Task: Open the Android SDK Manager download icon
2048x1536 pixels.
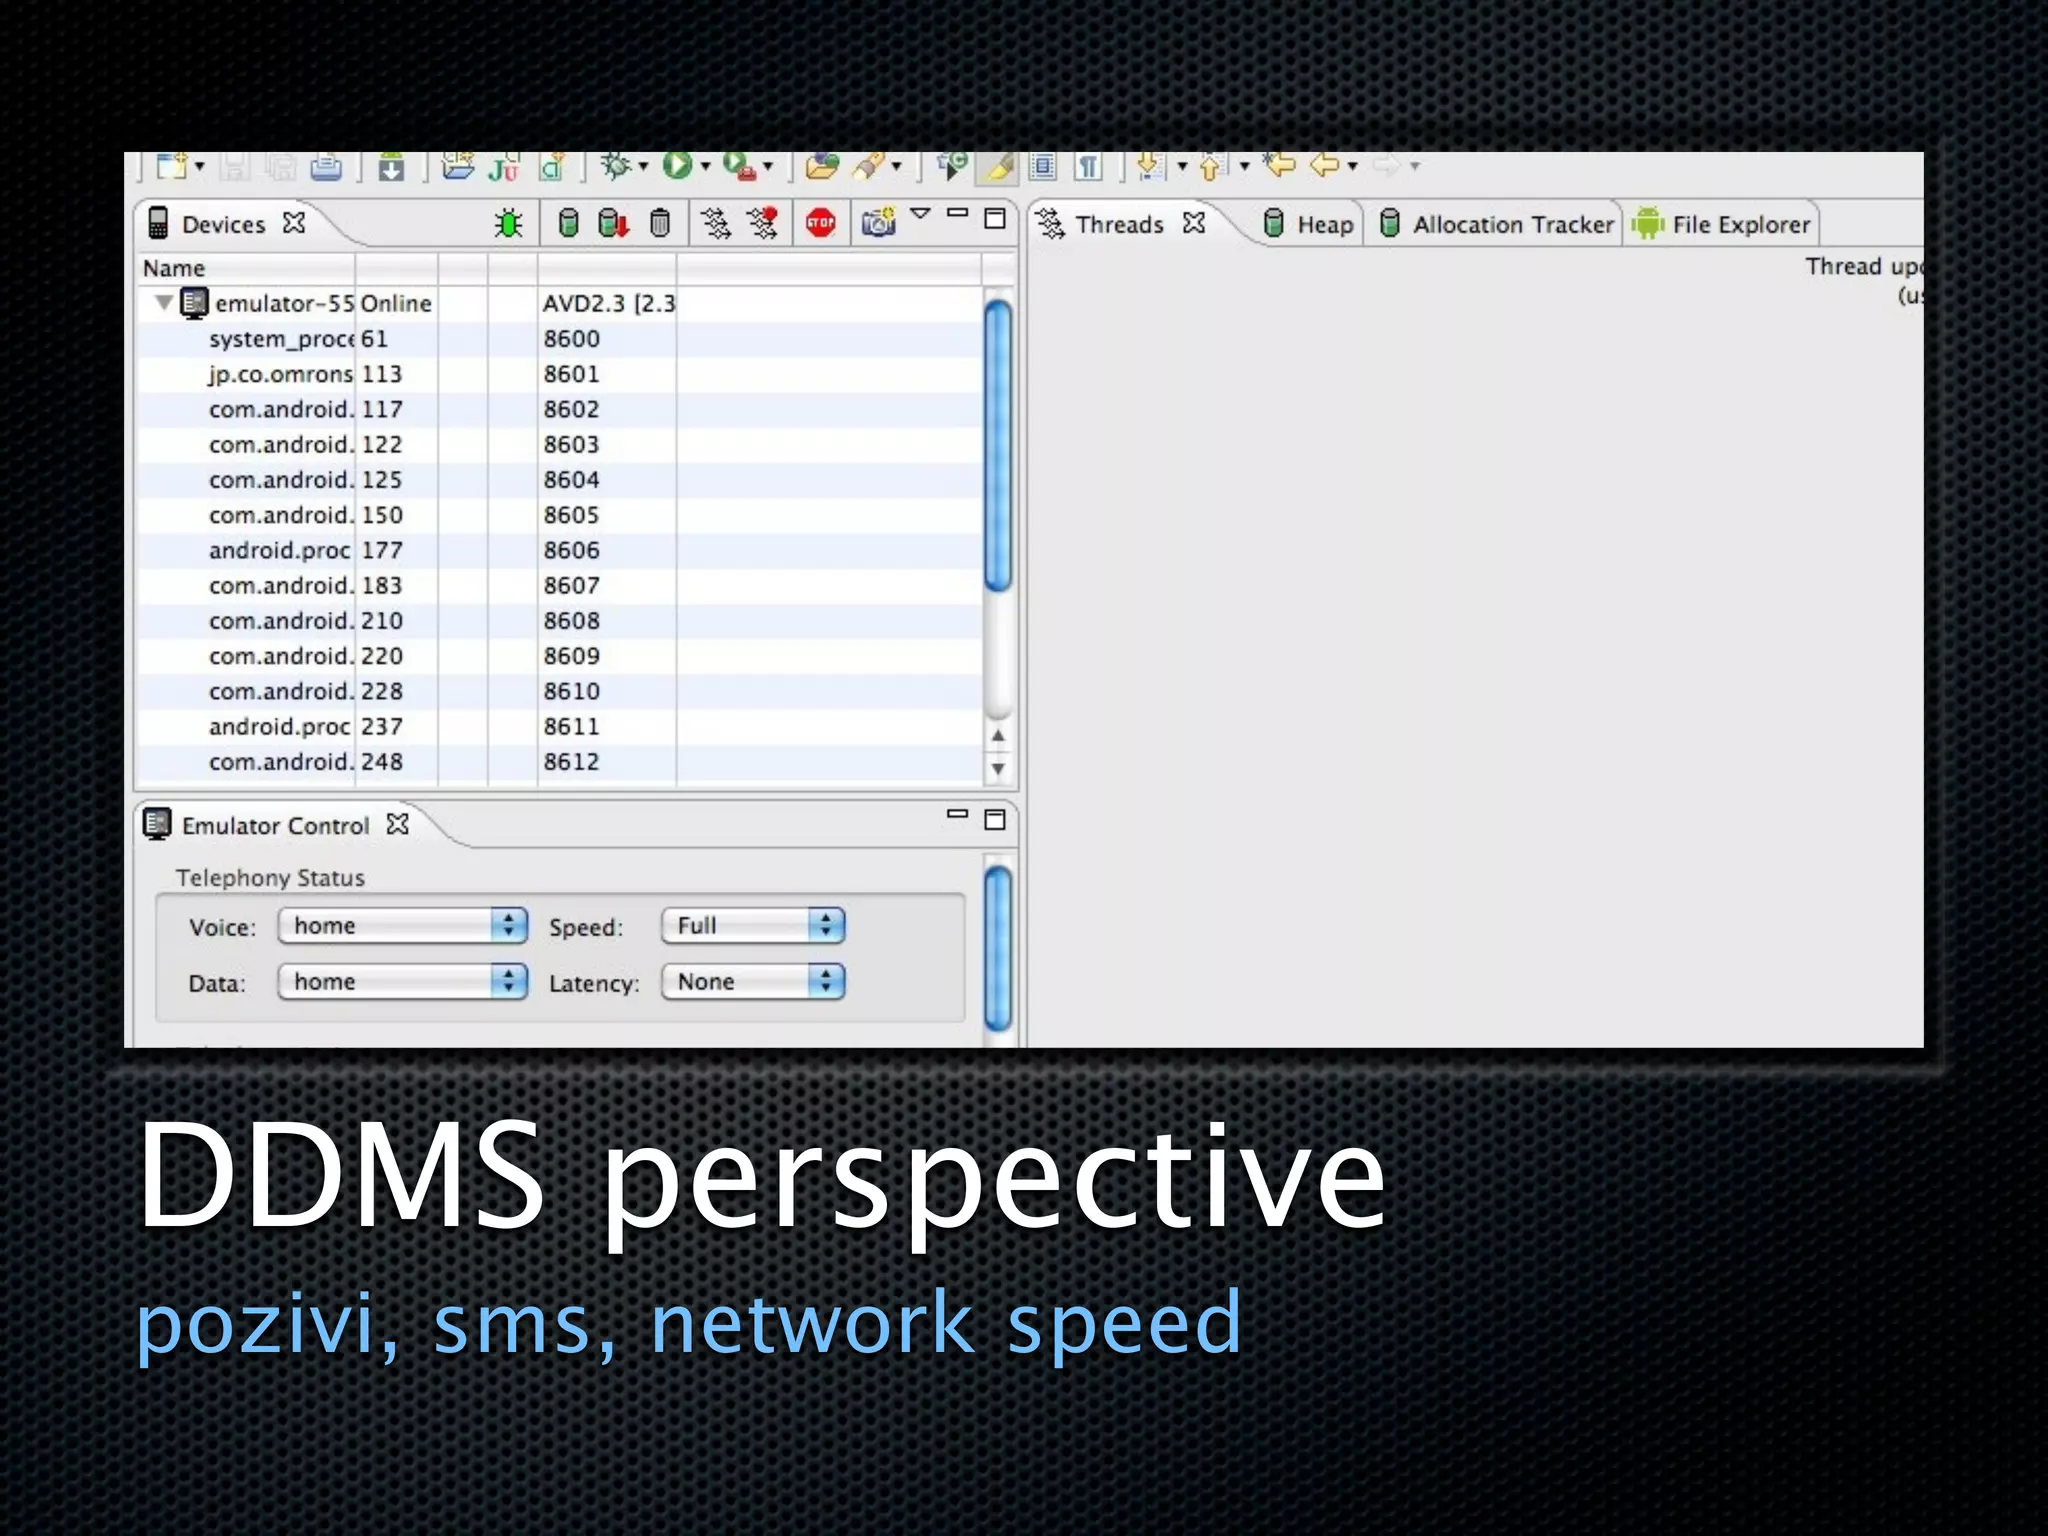Action: 391,167
